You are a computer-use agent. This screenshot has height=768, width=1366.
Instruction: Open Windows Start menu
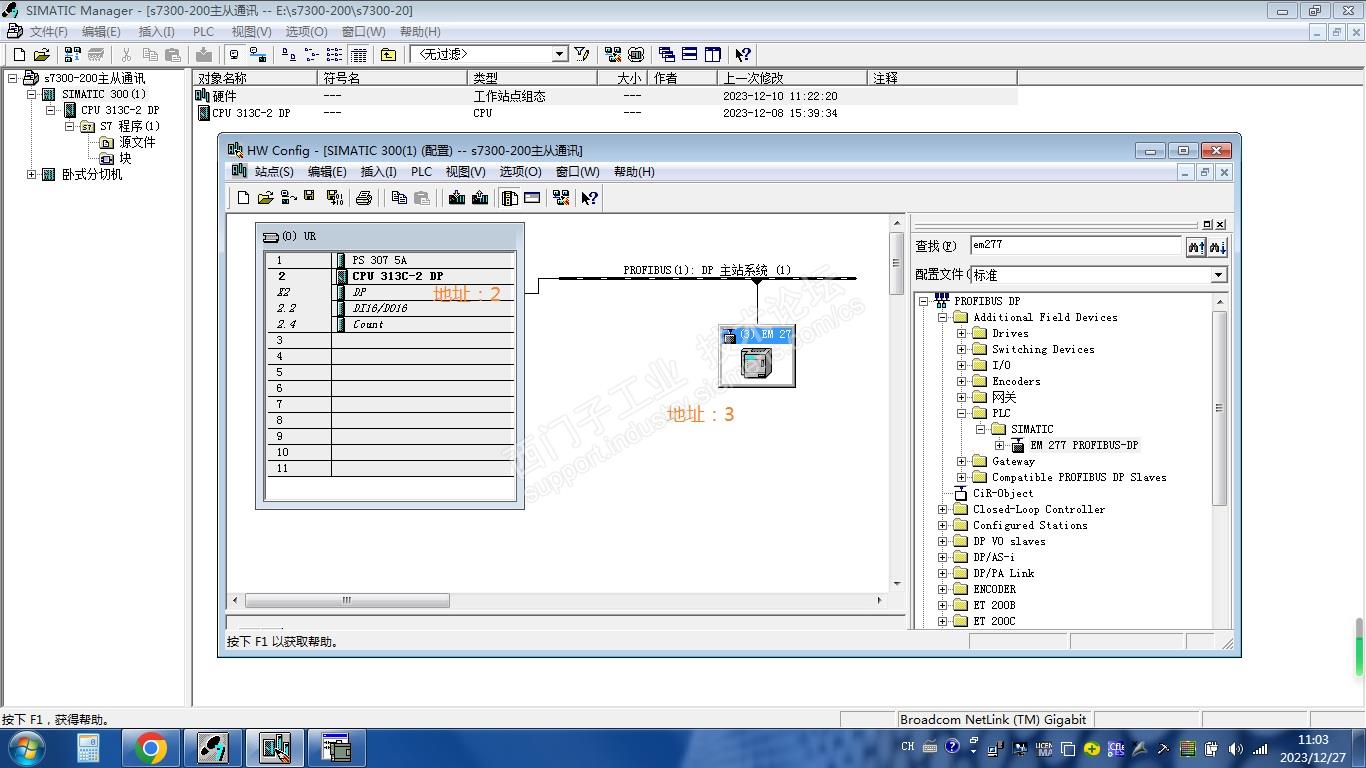(25, 747)
